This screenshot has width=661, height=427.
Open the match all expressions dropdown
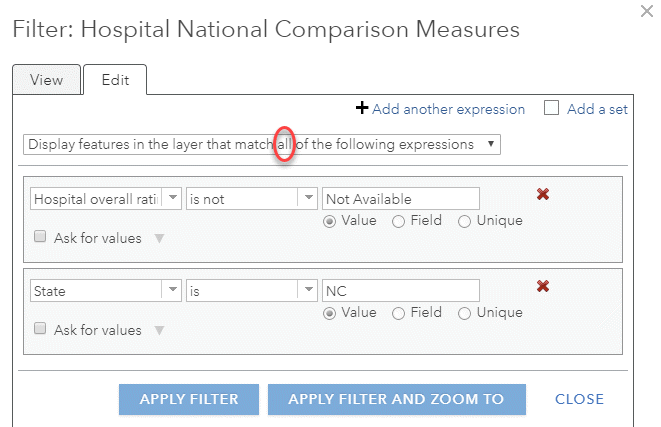(x=262, y=145)
